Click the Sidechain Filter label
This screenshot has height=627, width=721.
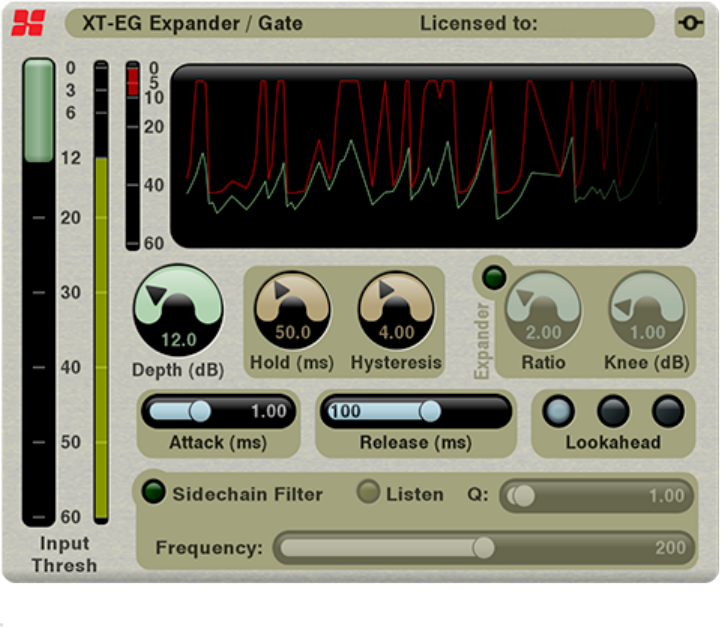coord(247,494)
